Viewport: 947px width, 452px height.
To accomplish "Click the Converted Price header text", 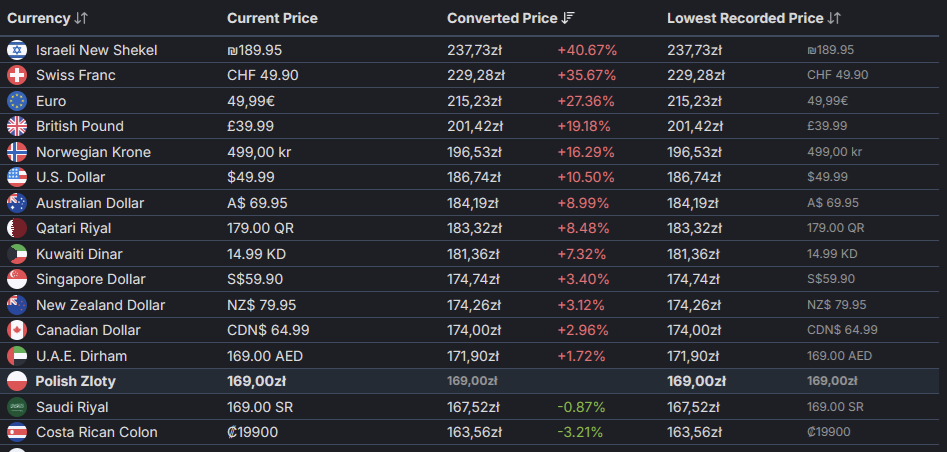I will click(x=502, y=19).
